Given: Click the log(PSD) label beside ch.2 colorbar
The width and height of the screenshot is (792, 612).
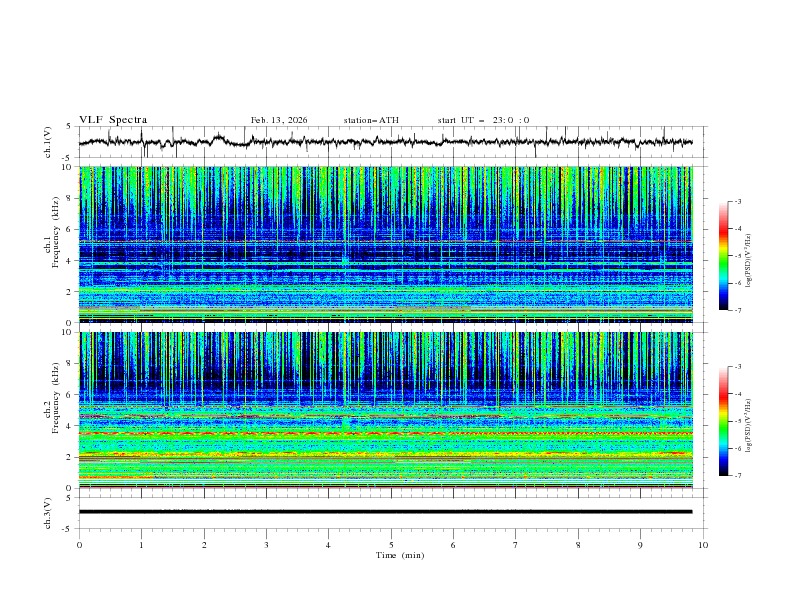Looking at the screenshot, I should point(748,426).
